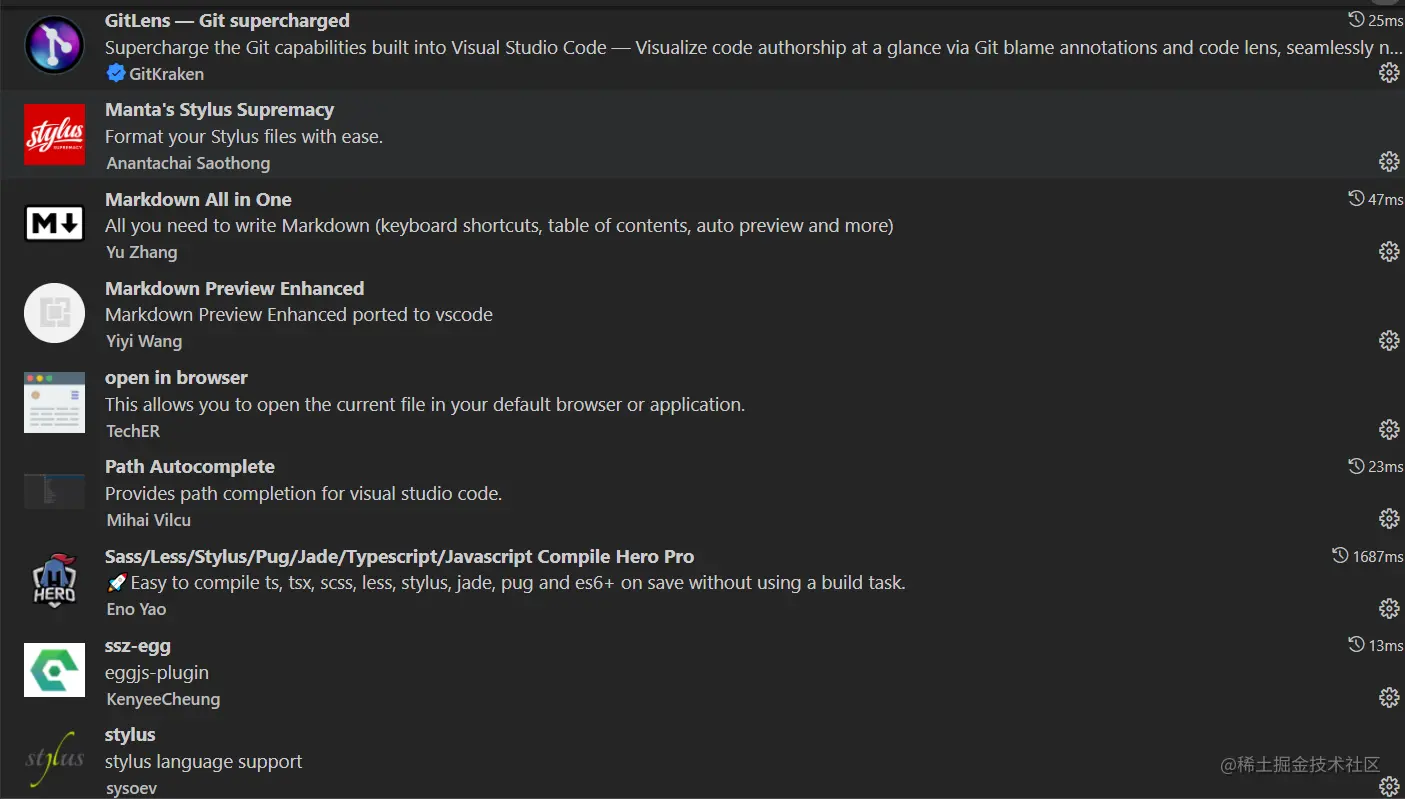
Task: Click the Compile Hero Pro shield icon
Action: [x=54, y=581]
